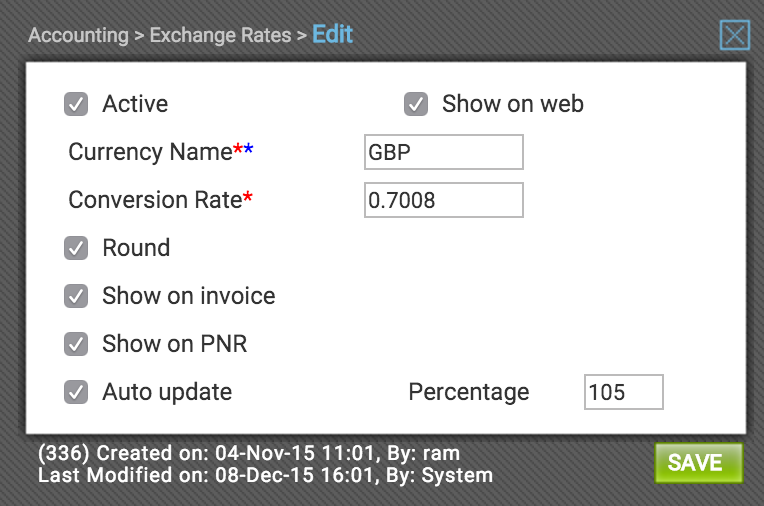This screenshot has width=764, height=506.
Task: Uncheck the Active checkbox
Action: (76, 104)
